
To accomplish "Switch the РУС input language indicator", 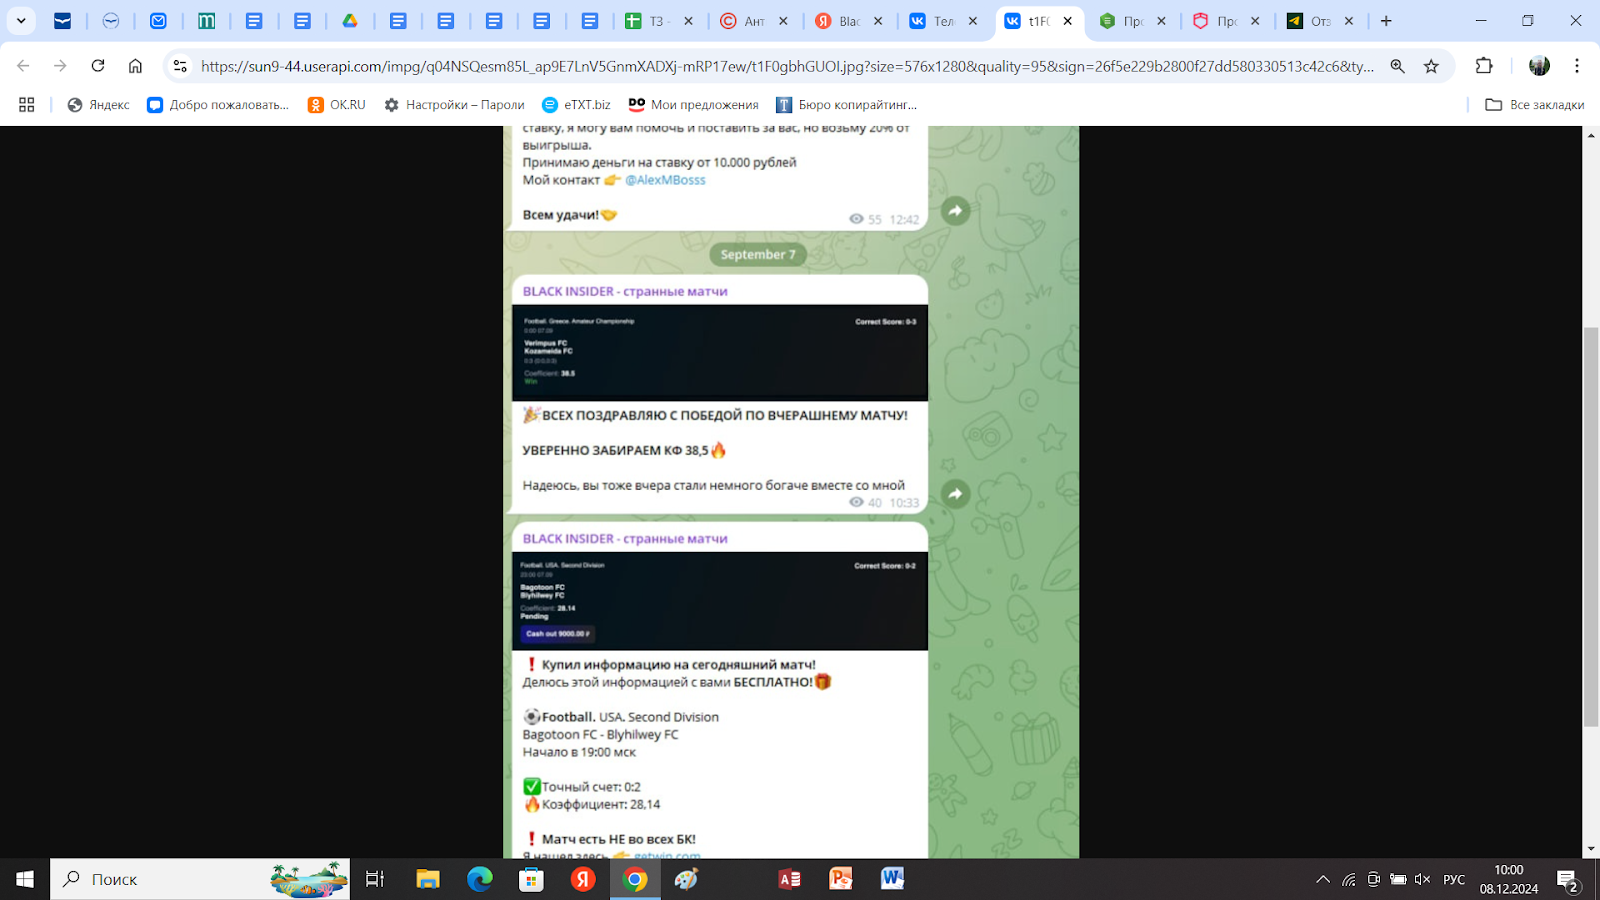I will [1454, 880].
